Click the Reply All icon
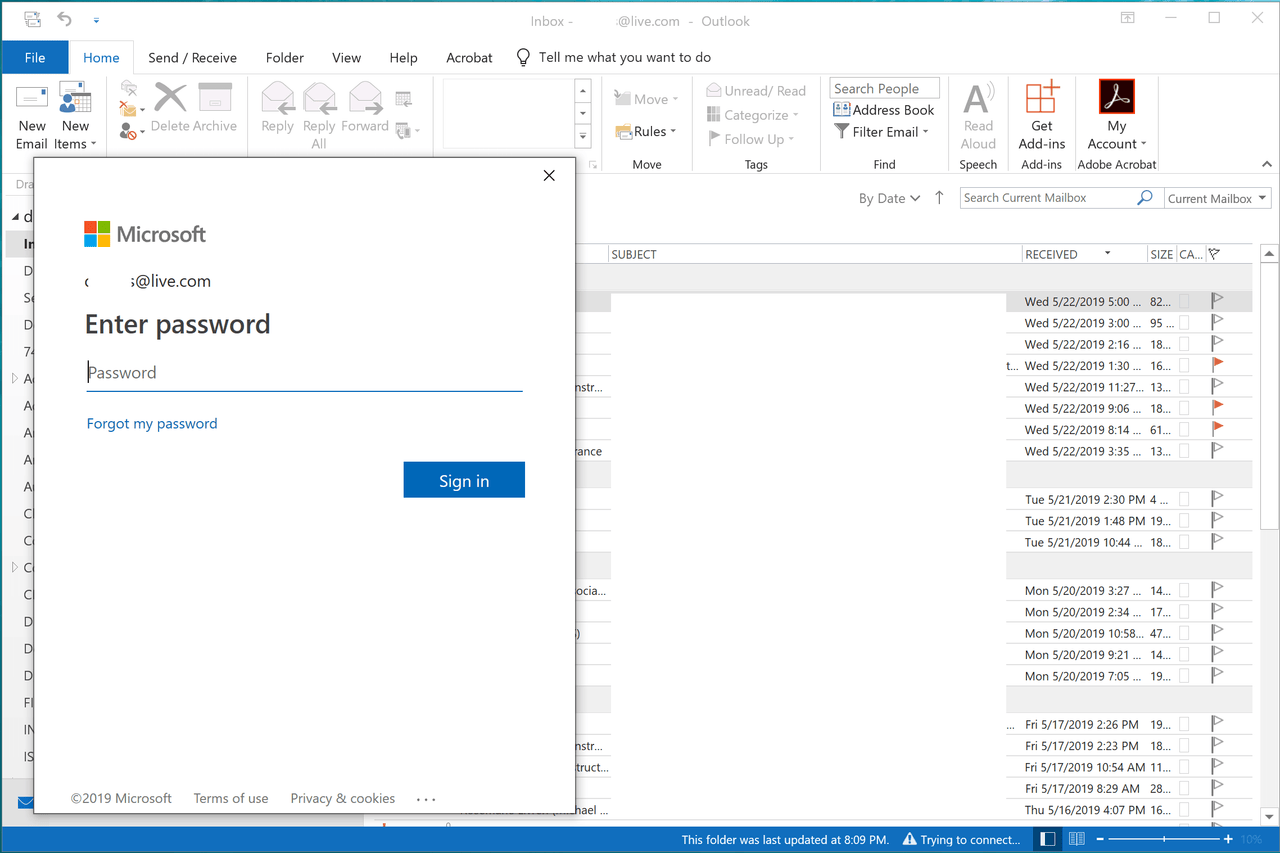The image size is (1280, 853). click(x=319, y=98)
